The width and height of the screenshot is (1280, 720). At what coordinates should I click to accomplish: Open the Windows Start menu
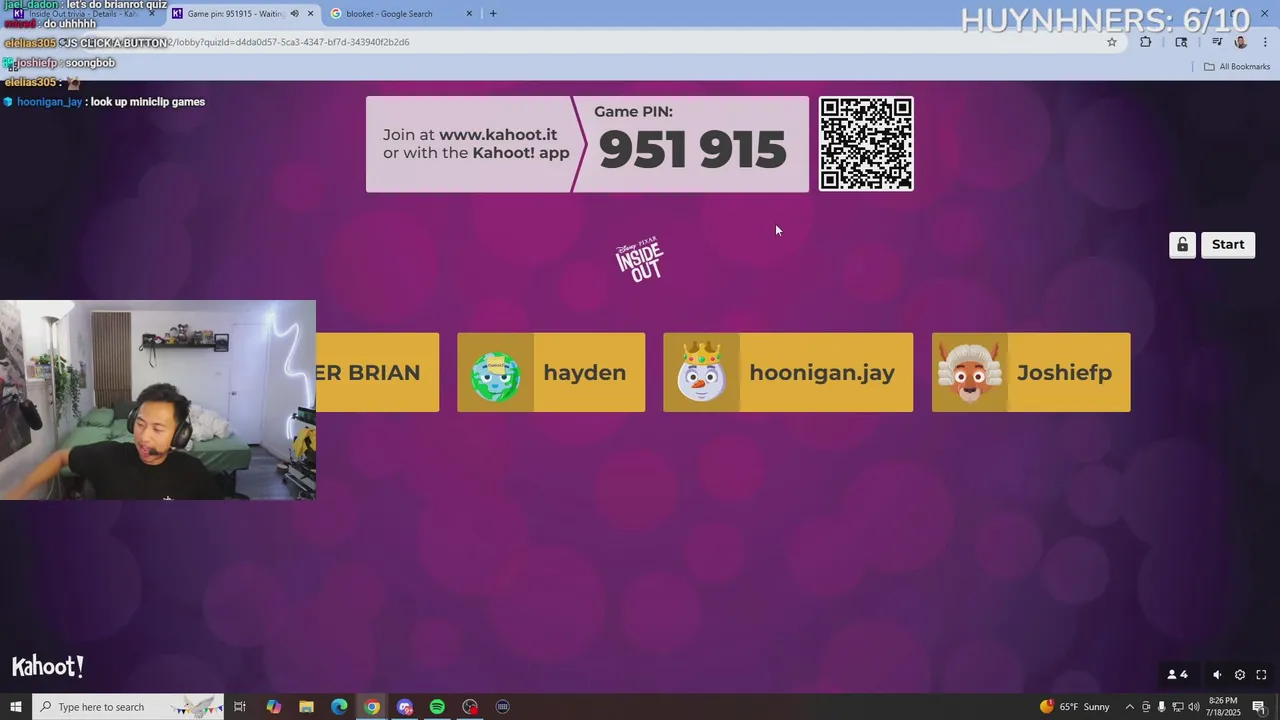(x=16, y=707)
